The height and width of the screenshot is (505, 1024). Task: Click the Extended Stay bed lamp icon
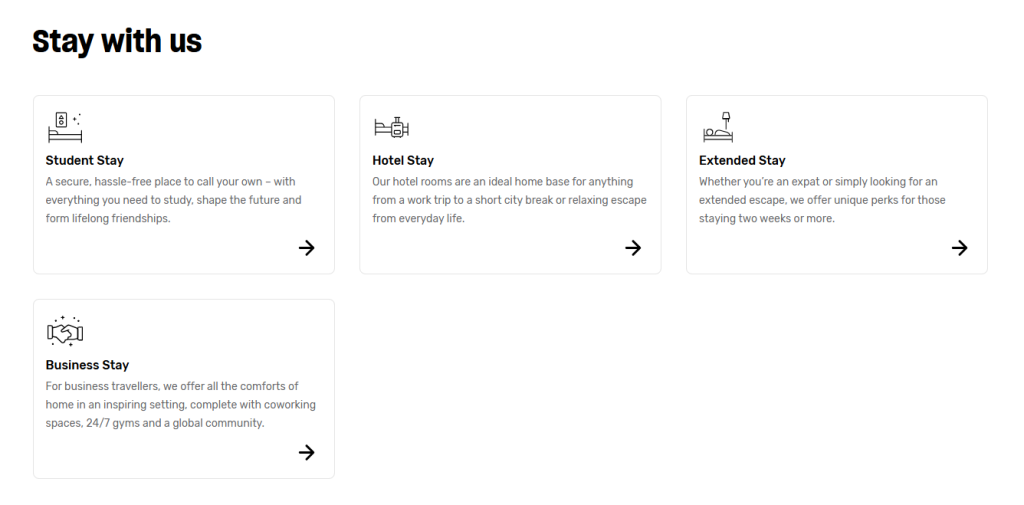point(718,127)
